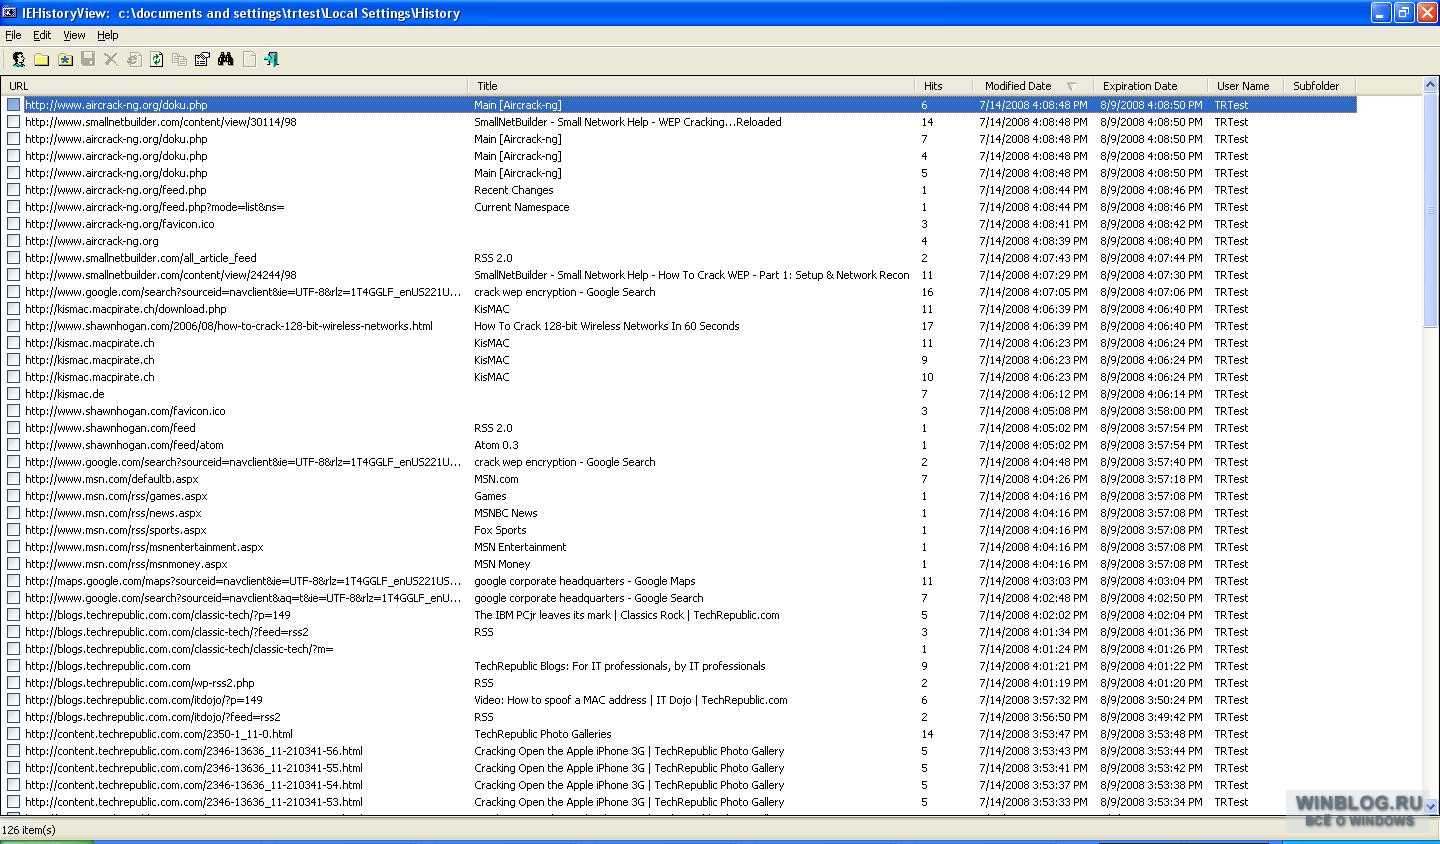Sort by the Title column header
Viewport: 1440px width, 844px height.
690,86
